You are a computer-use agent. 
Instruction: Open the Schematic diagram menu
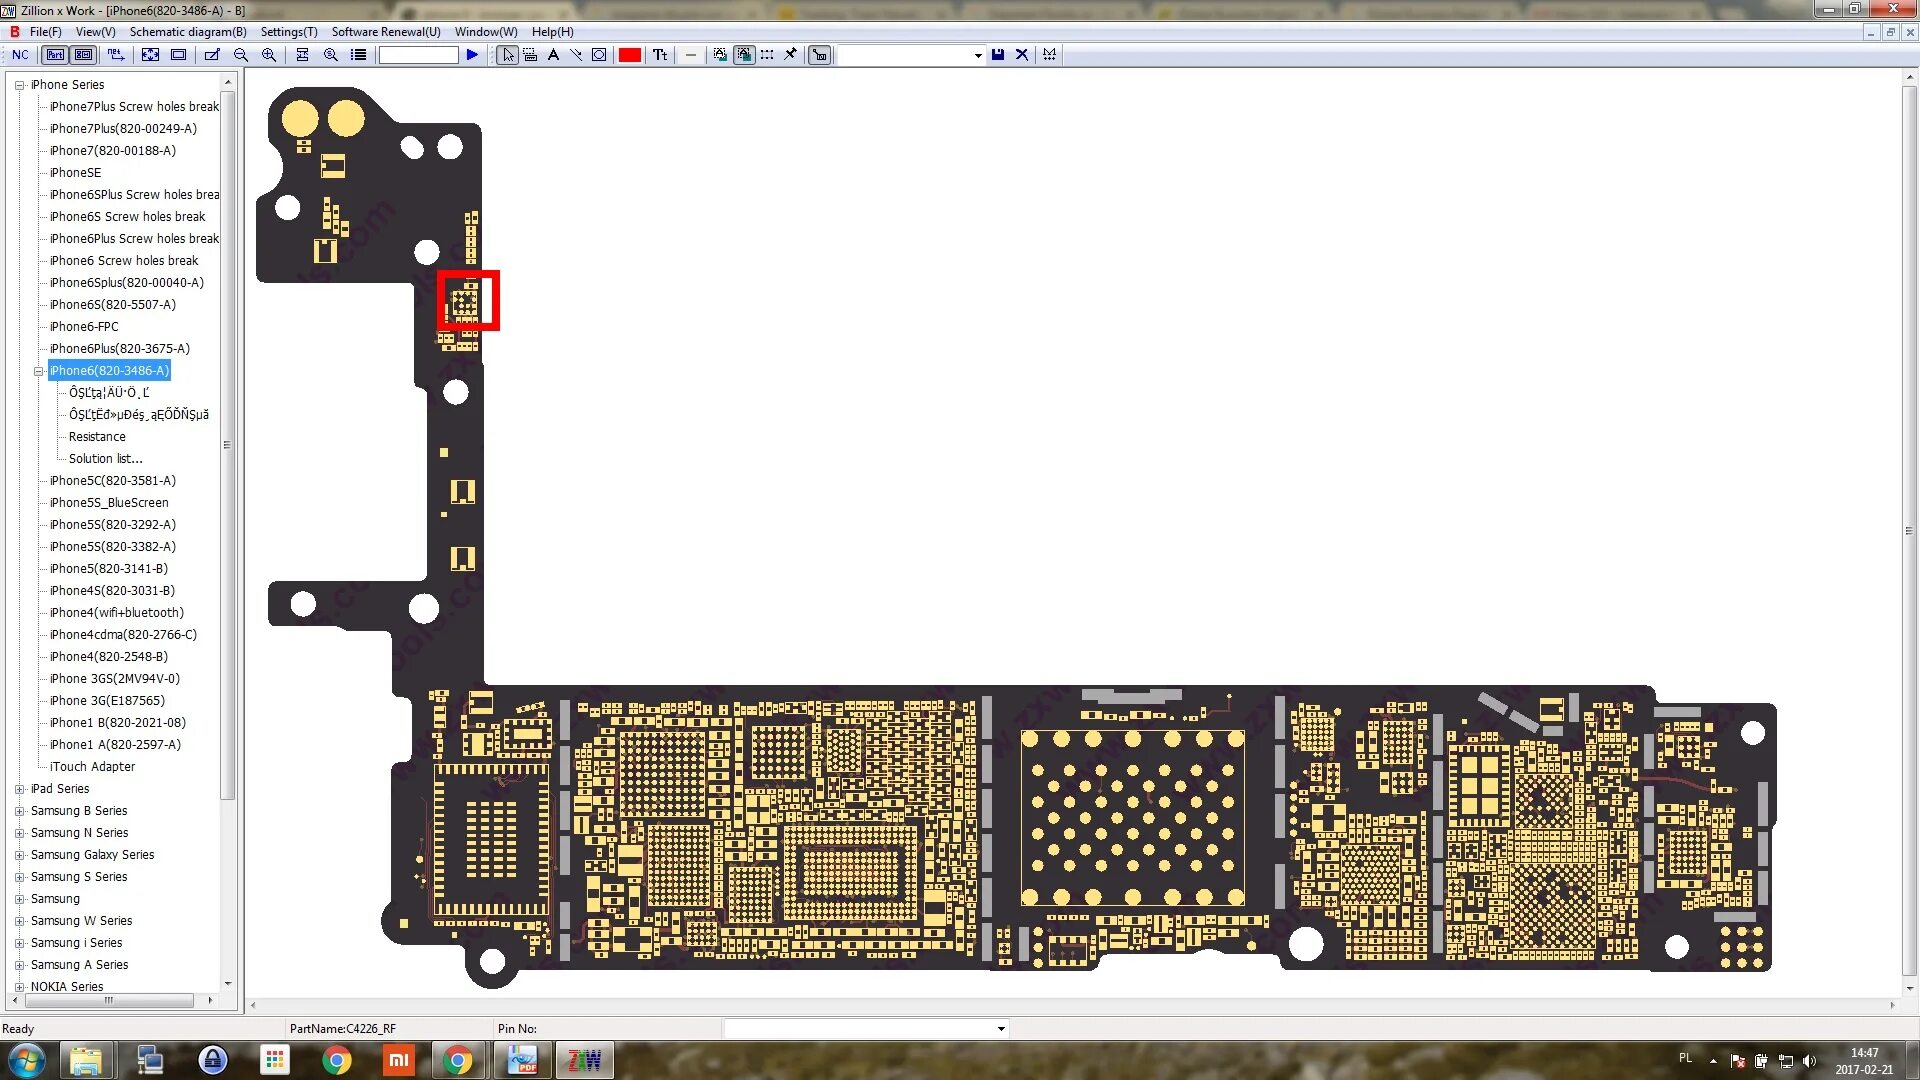click(188, 32)
